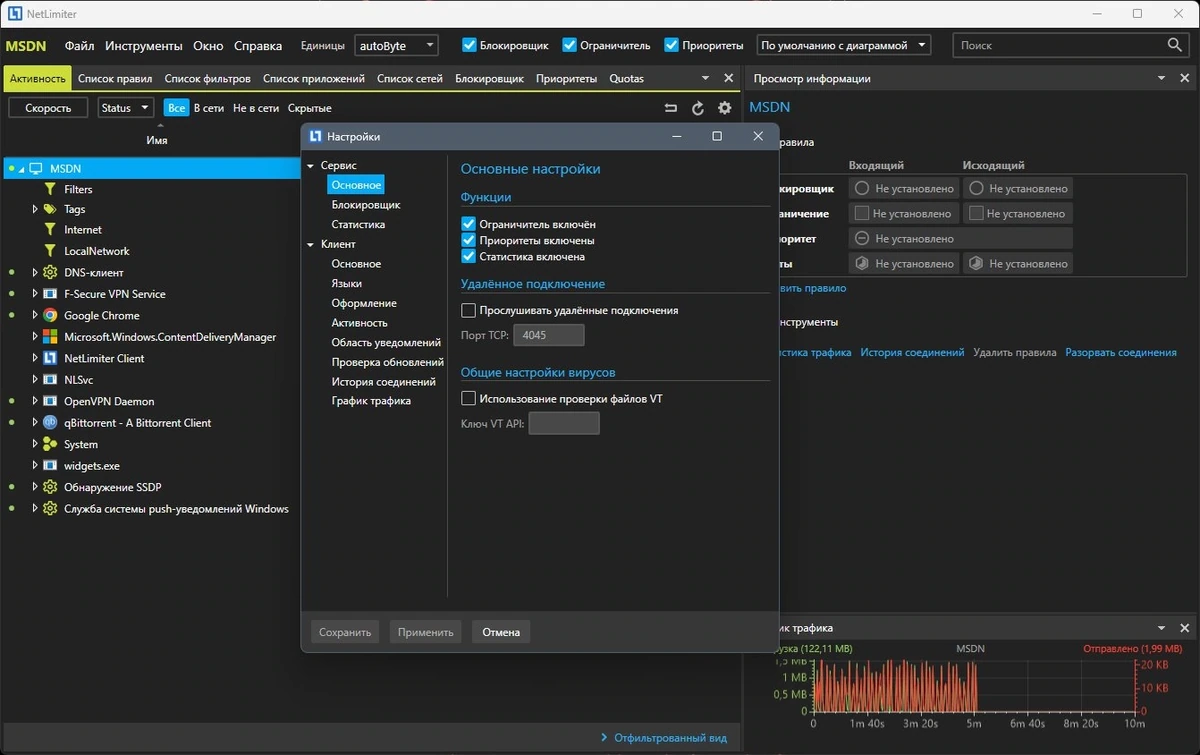The height and width of the screenshot is (755, 1200).
Task: Click the Filters funnel icon
Action: (x=50, y=189)
